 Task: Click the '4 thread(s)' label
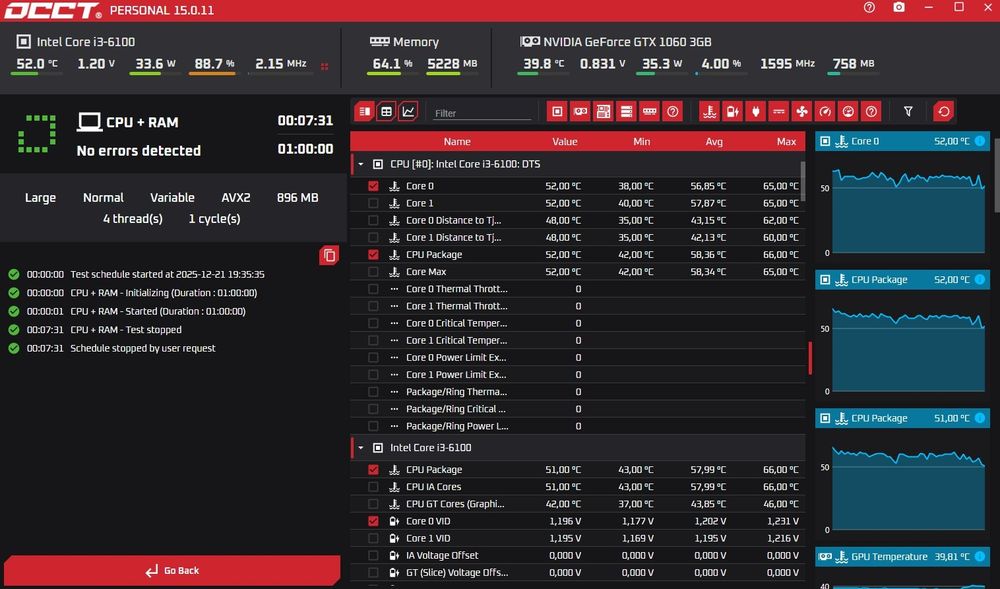[x=133, y=219]
